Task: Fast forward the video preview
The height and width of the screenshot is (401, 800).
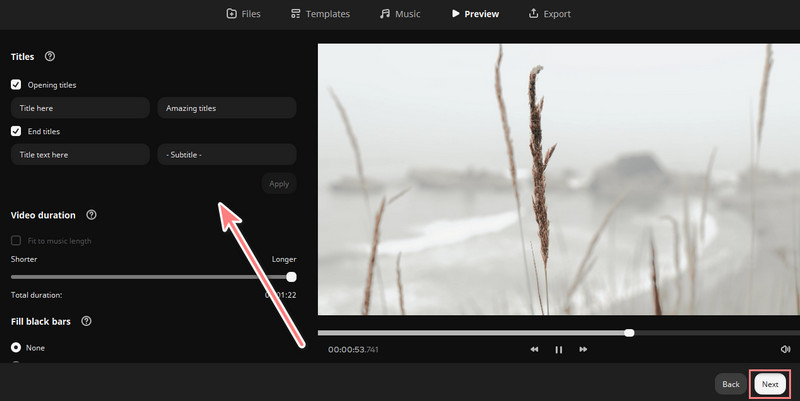Action: pyautogui.click(x=583, y=349)
